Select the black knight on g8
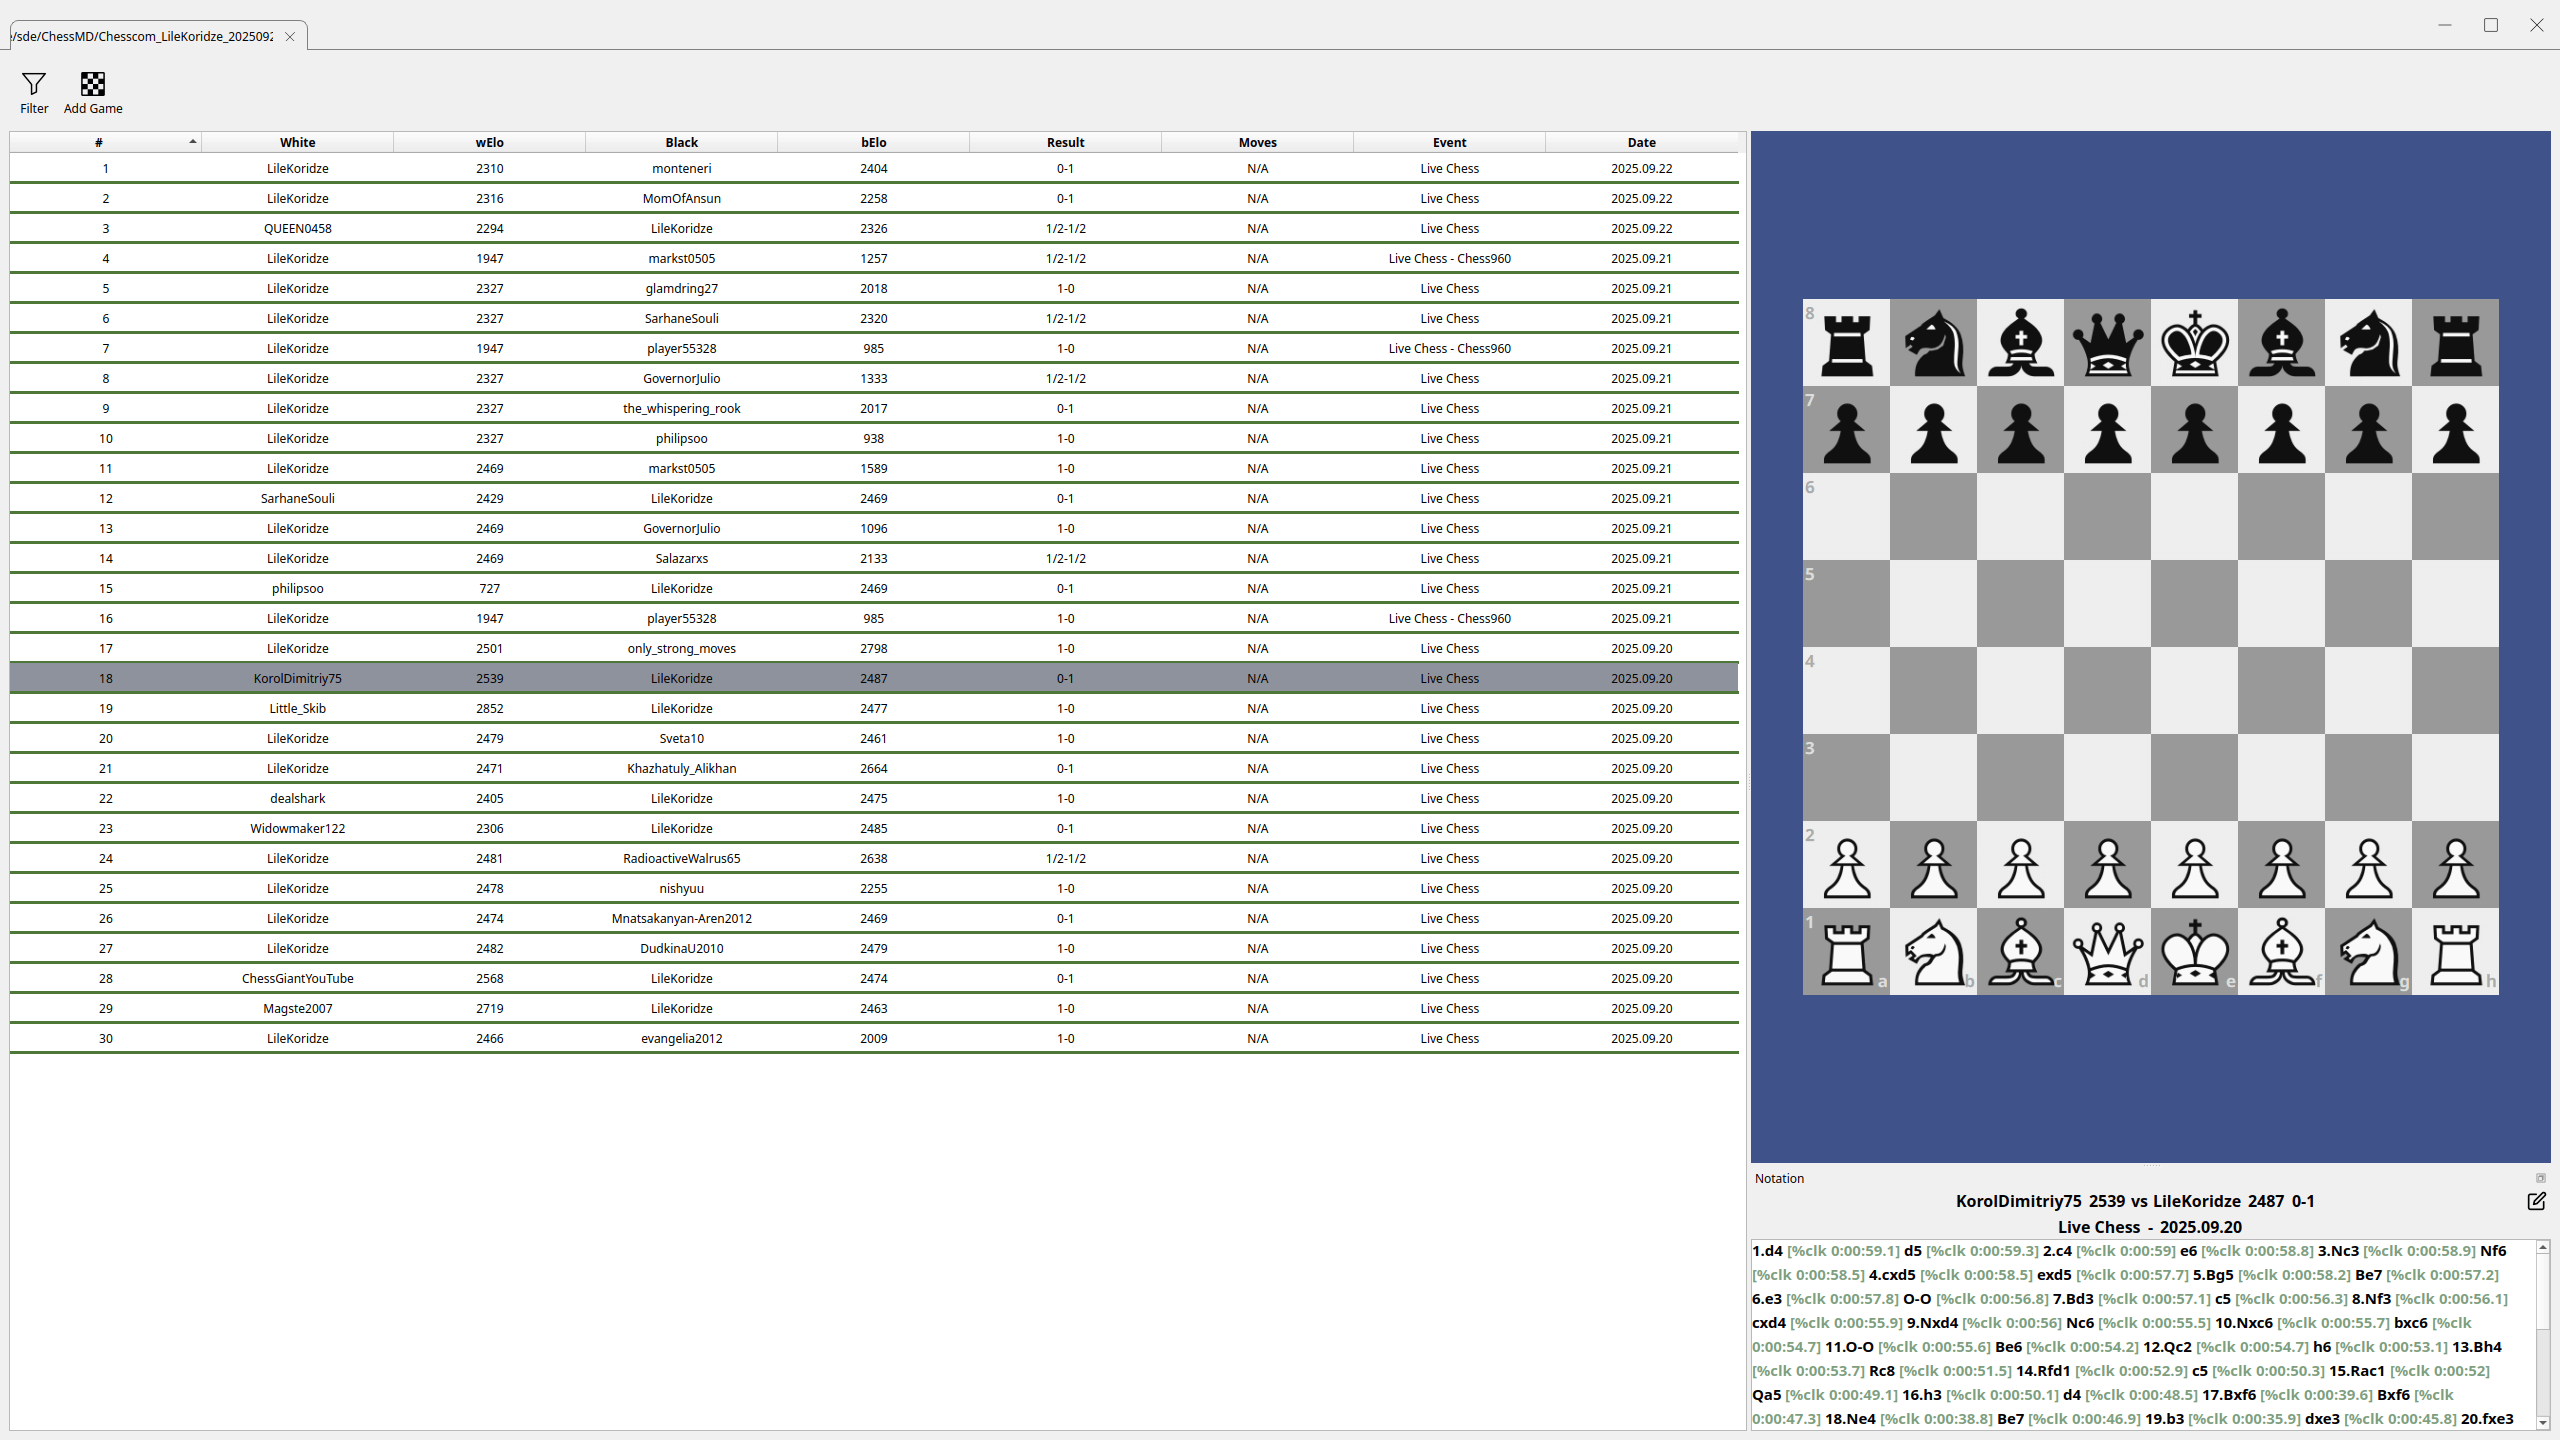 tap(2368, 342)
